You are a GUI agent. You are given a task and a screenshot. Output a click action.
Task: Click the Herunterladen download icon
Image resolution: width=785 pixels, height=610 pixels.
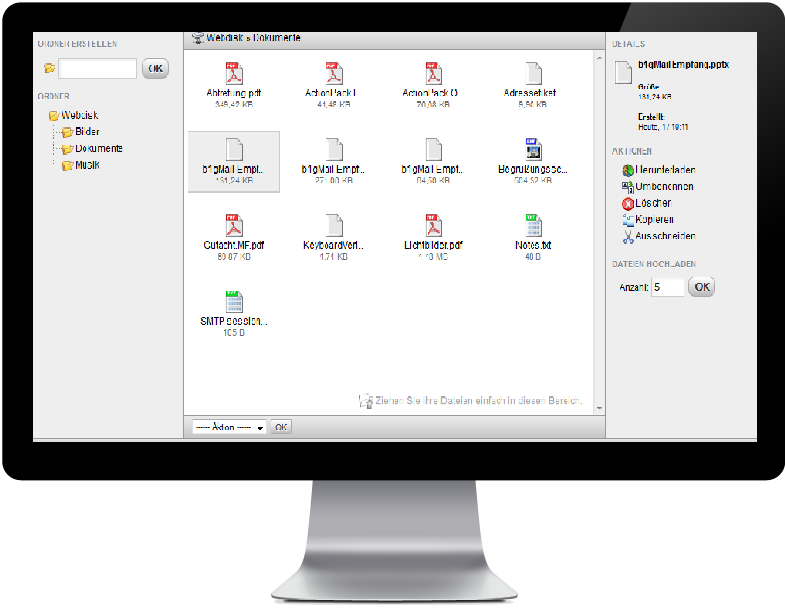point(627,171)
